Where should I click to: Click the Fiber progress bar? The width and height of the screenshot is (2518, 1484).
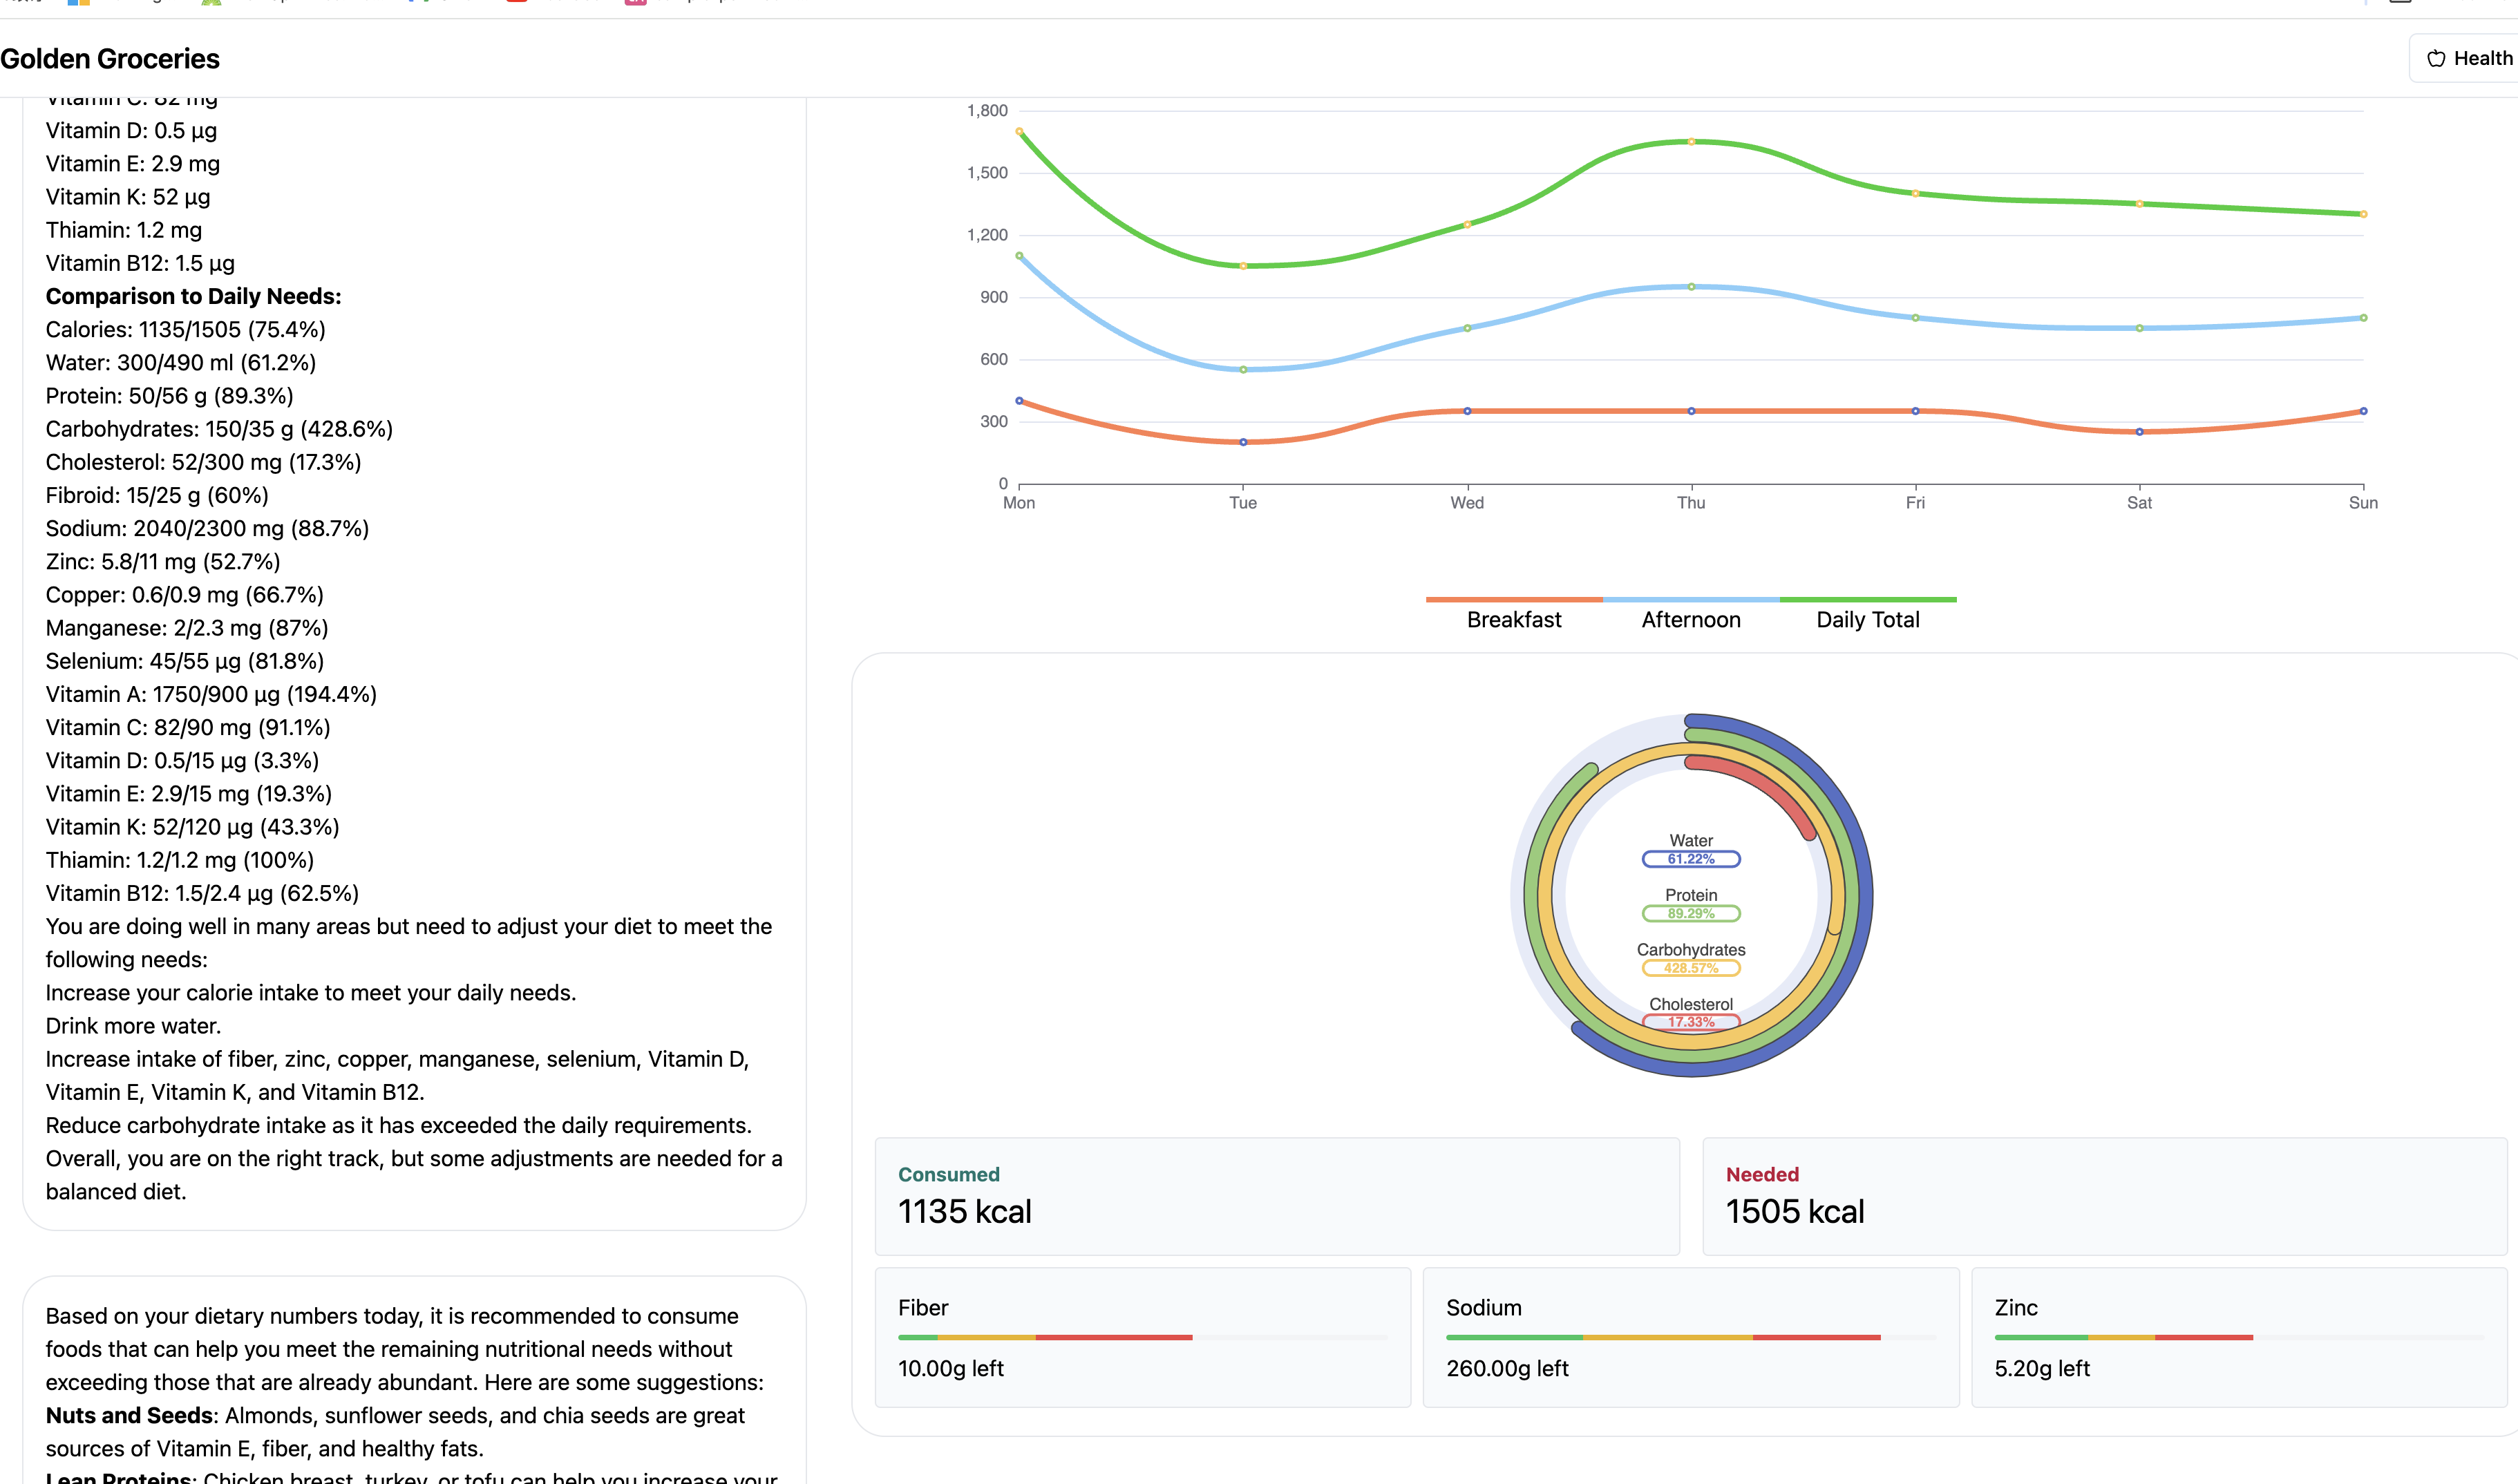(x=1142, y=1337)
